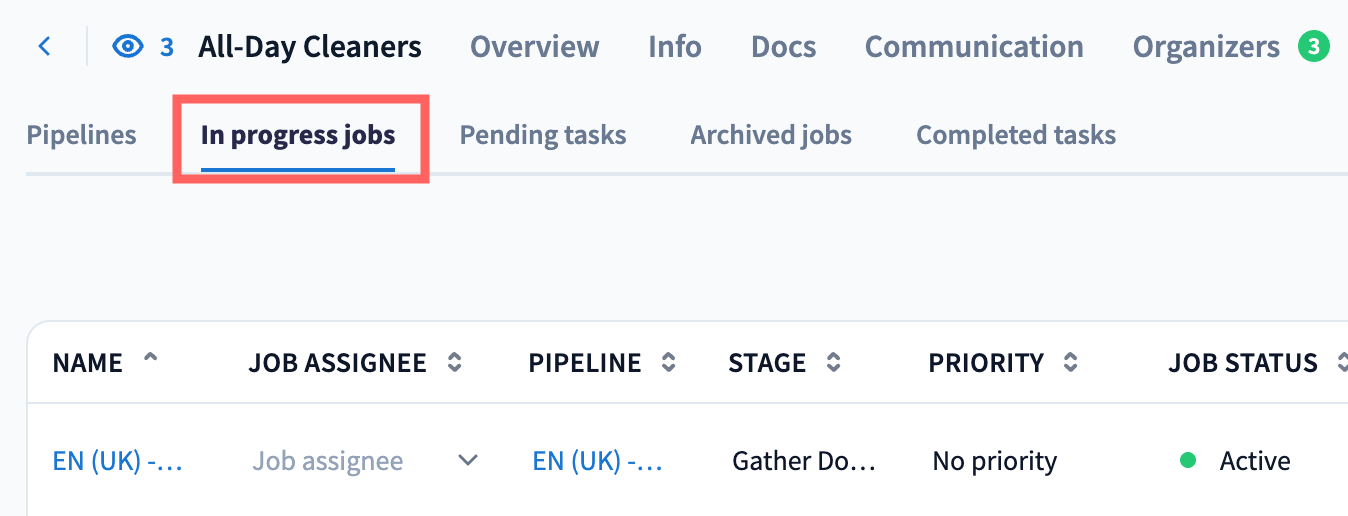Open the EN (UK) job name link

(117, 461)
